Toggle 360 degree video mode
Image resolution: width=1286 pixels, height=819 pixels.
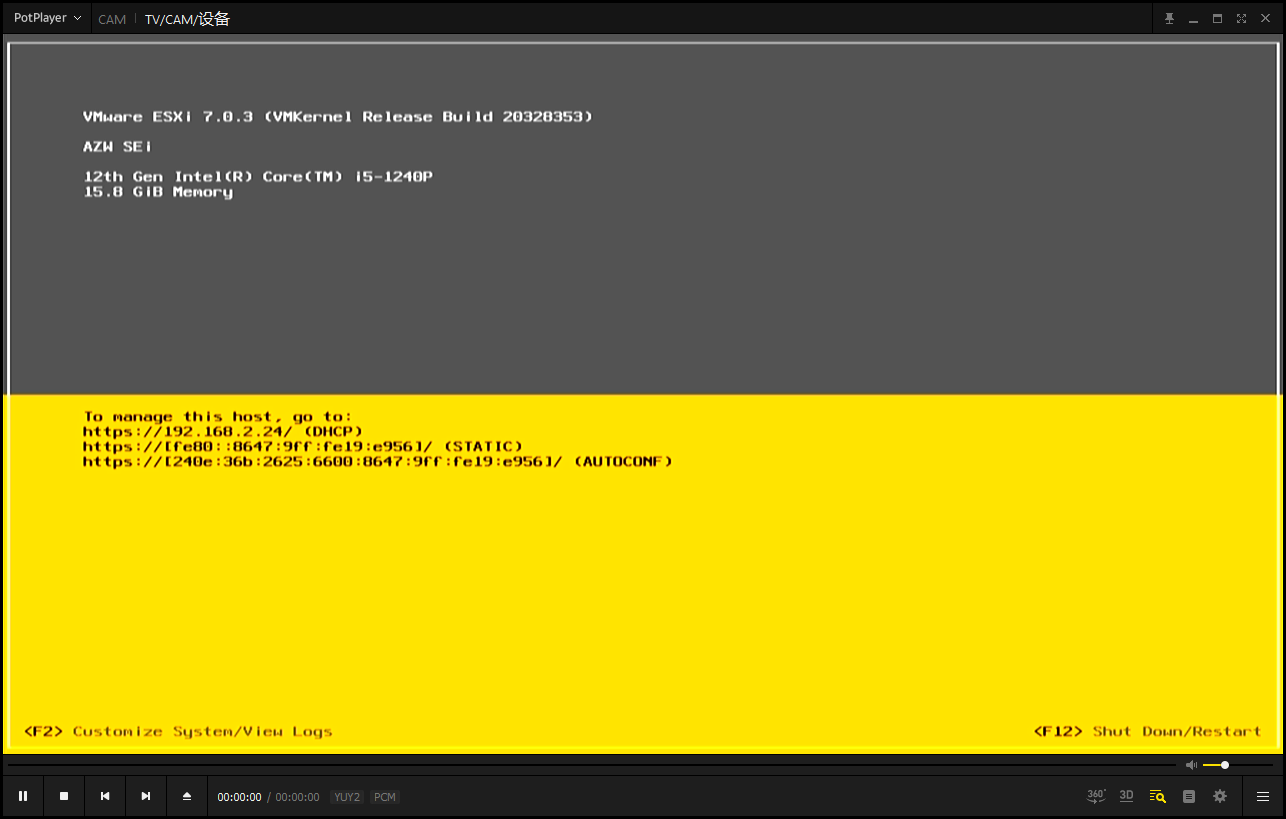[x=1096, y=796]
